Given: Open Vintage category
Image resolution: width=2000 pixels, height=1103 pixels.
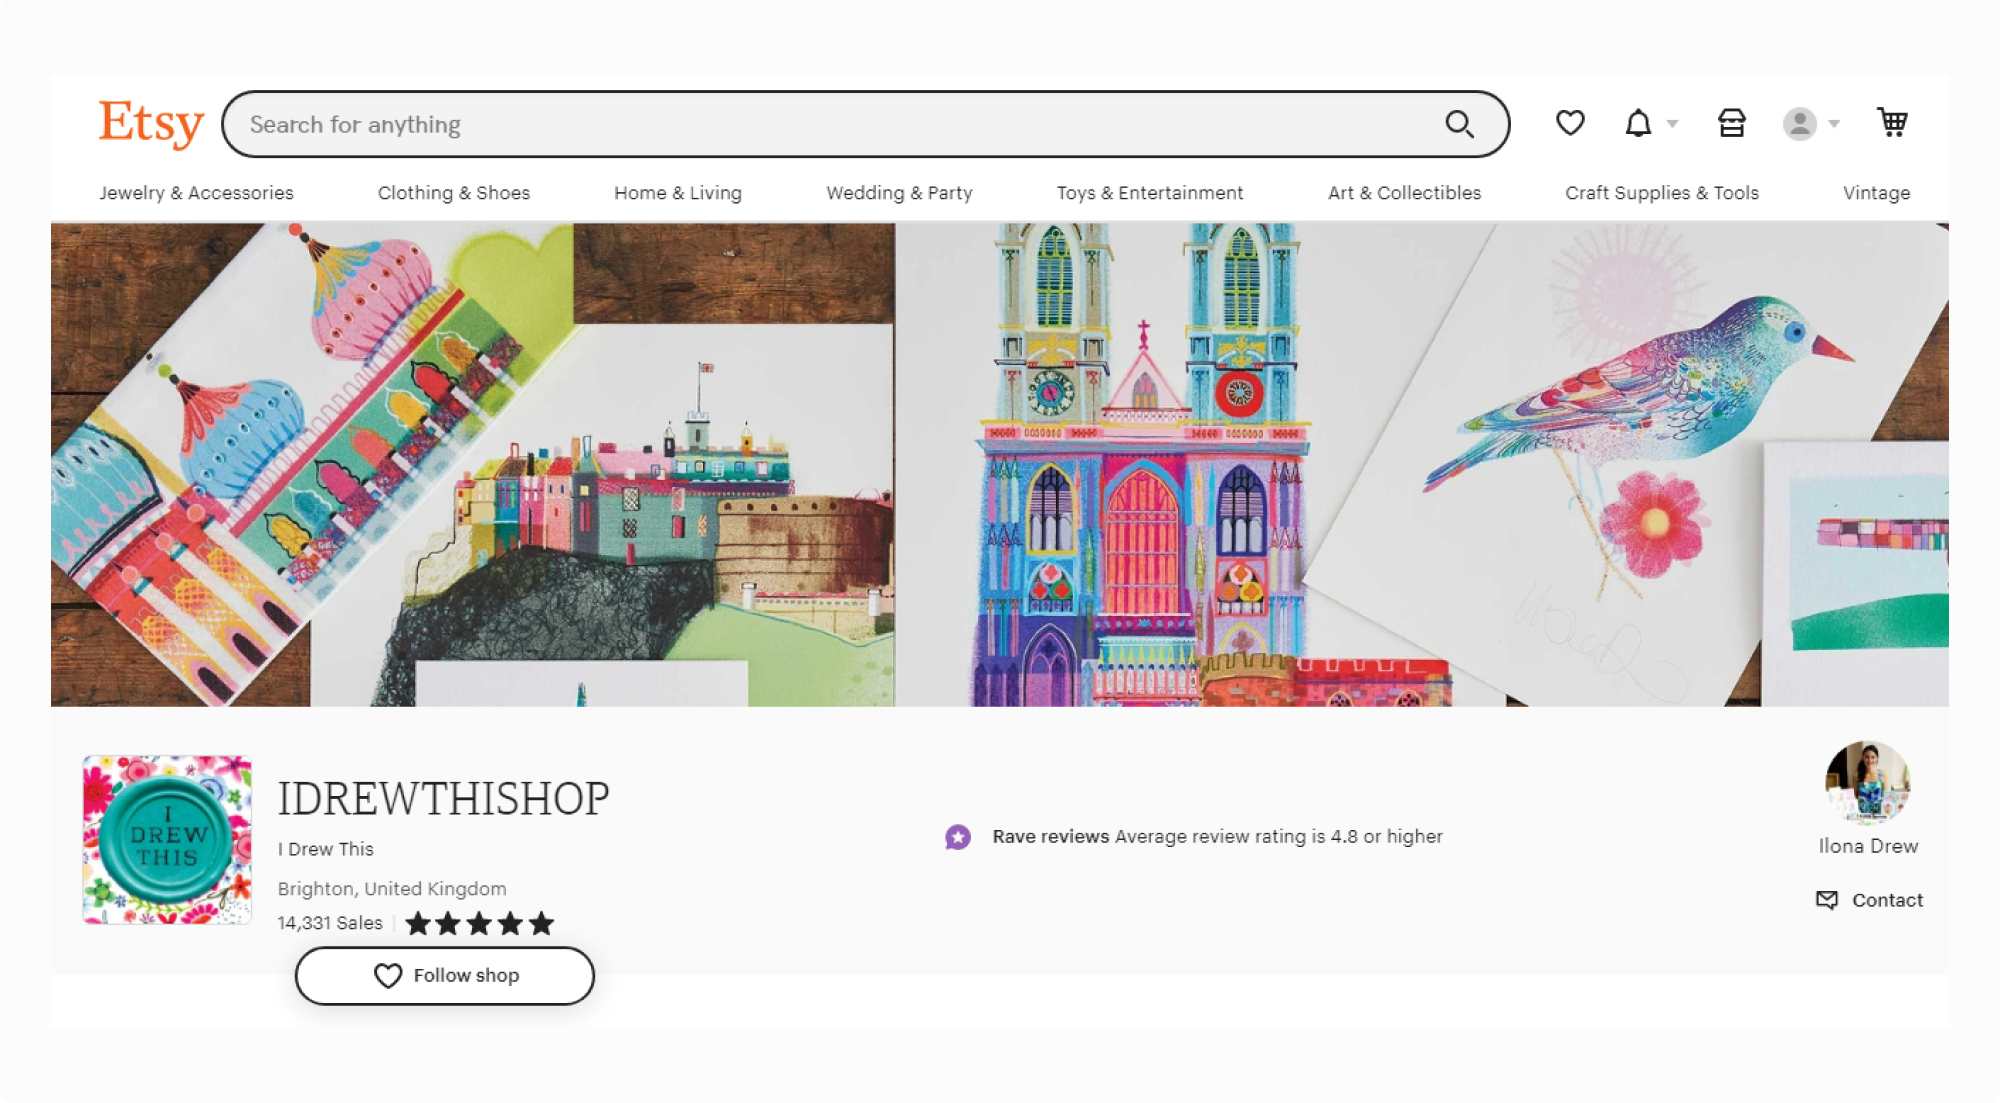Looking at the screenshot, I should [1876, 193].
